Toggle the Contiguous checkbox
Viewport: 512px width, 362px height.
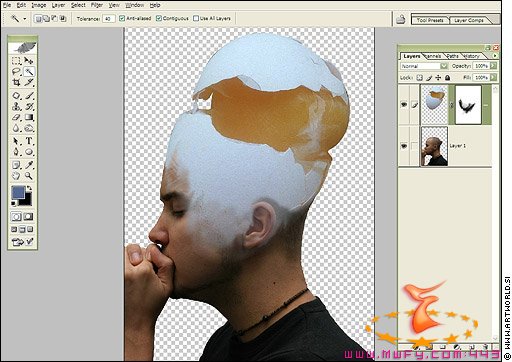point(159,18)
